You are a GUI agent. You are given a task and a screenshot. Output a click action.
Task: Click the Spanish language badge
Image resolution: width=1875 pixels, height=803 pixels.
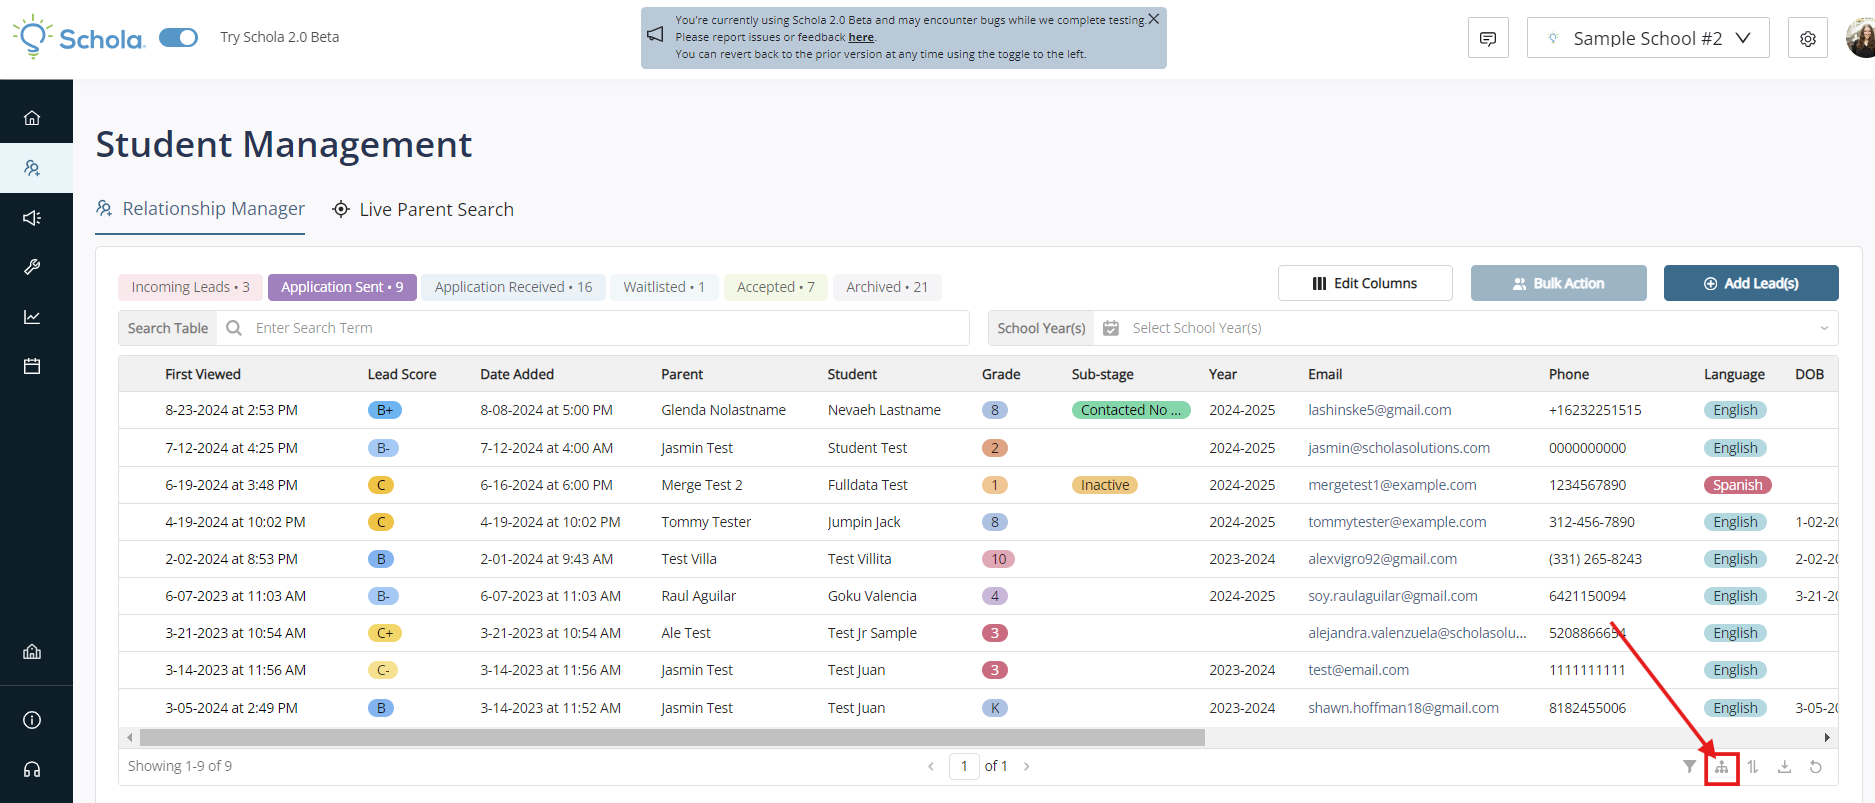[x=1738, y=485]
